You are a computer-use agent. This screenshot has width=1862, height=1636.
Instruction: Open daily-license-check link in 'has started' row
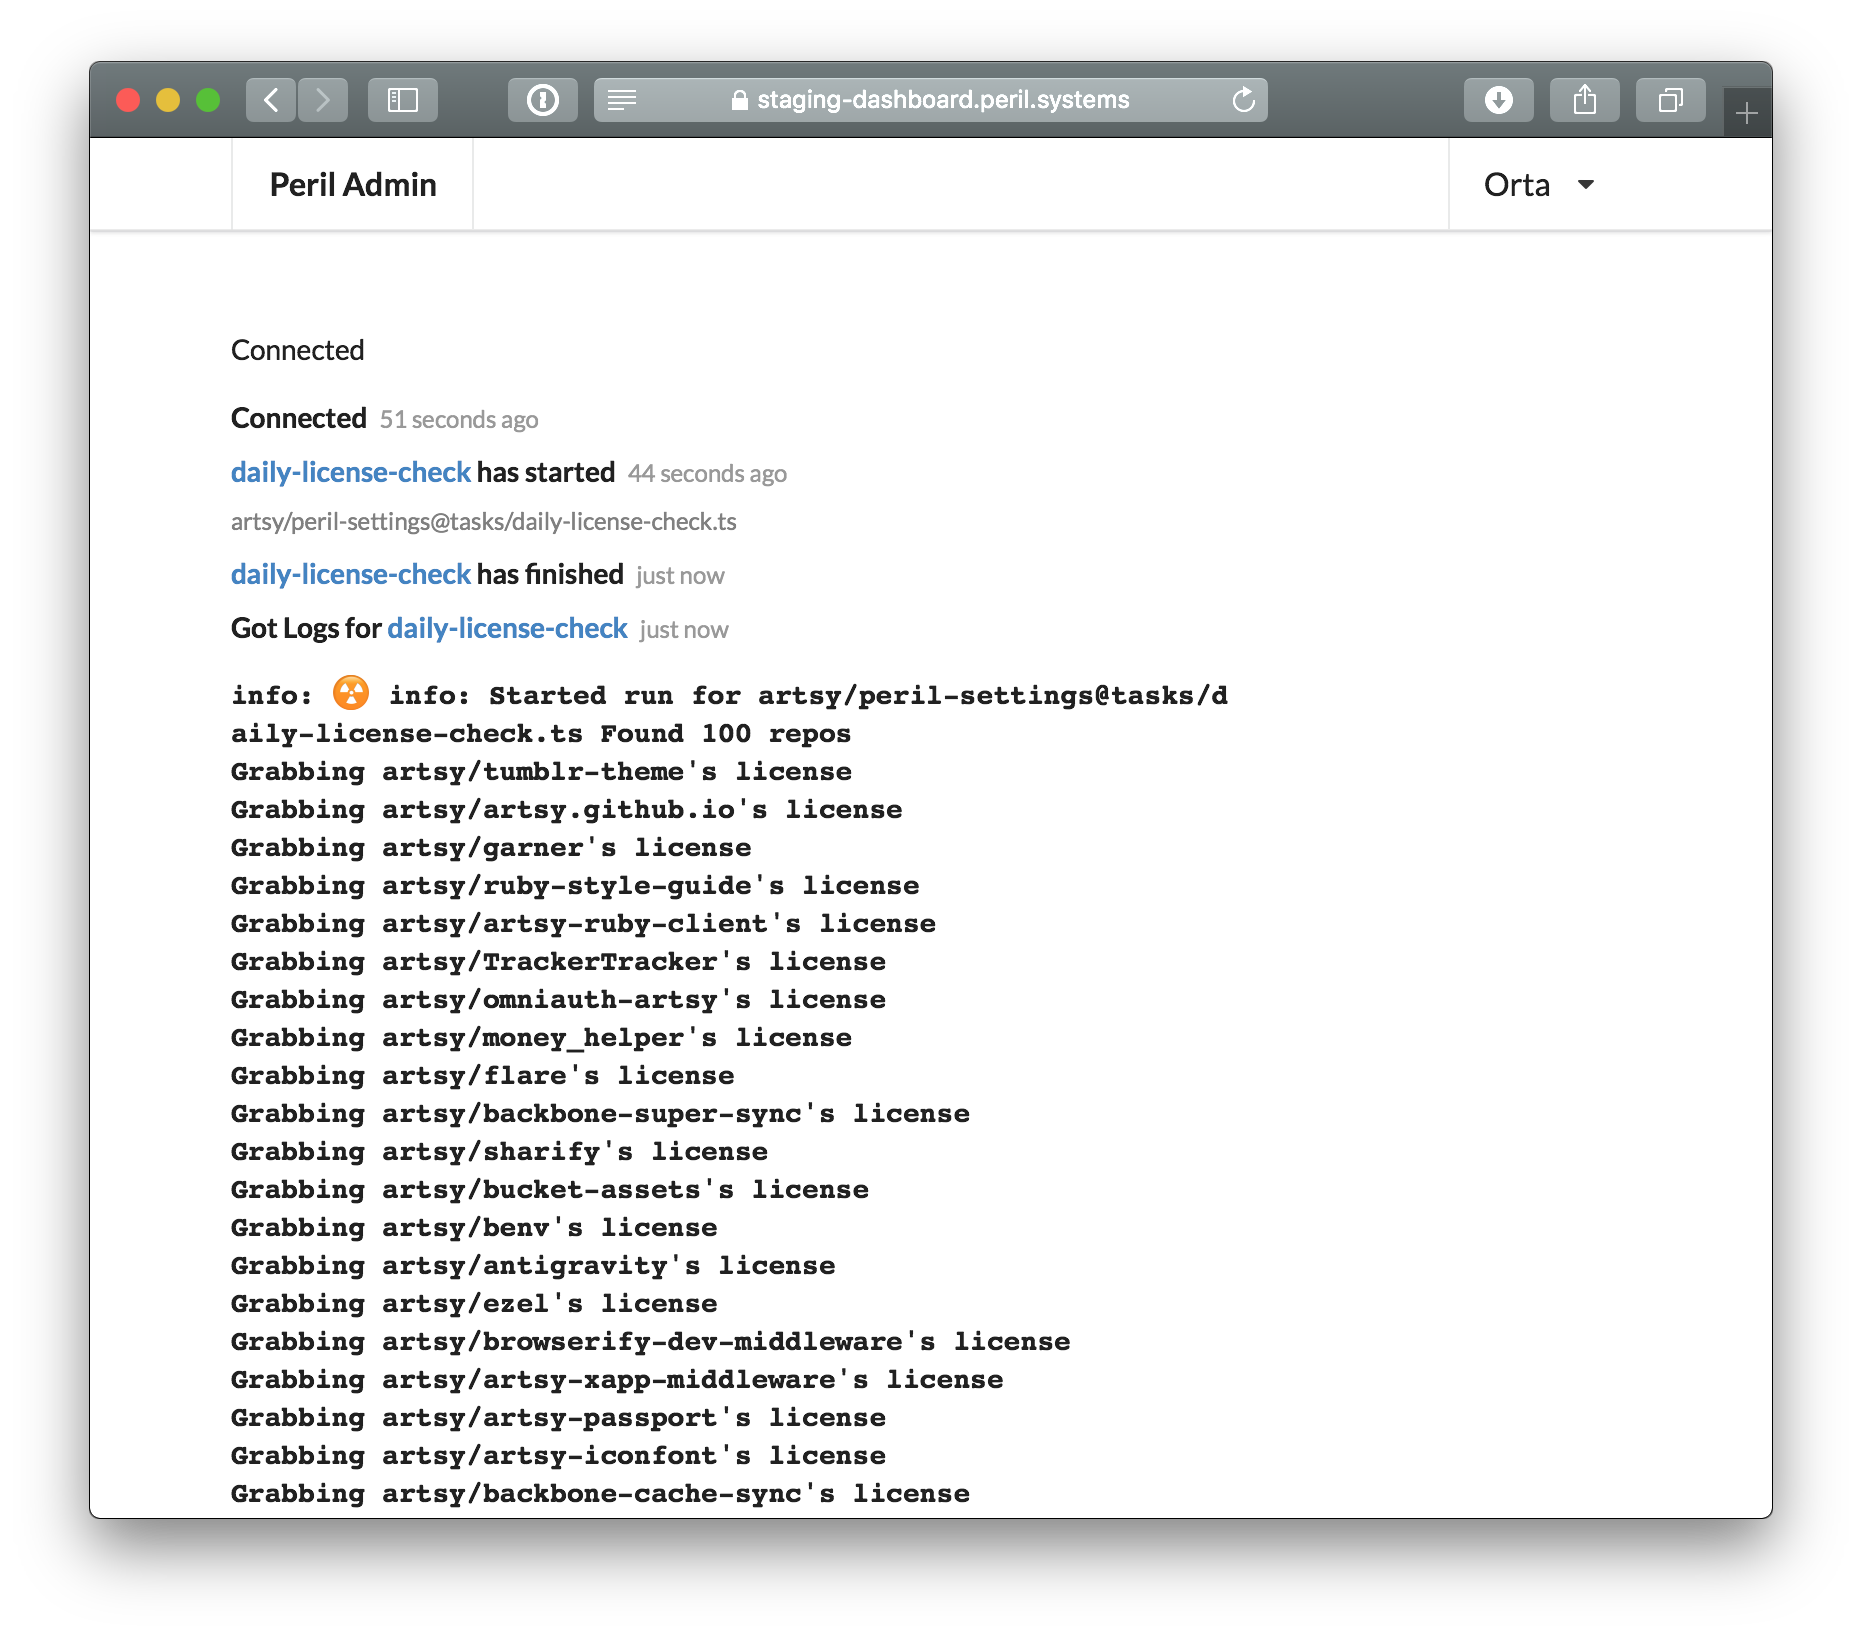click(x=351, y=472)
